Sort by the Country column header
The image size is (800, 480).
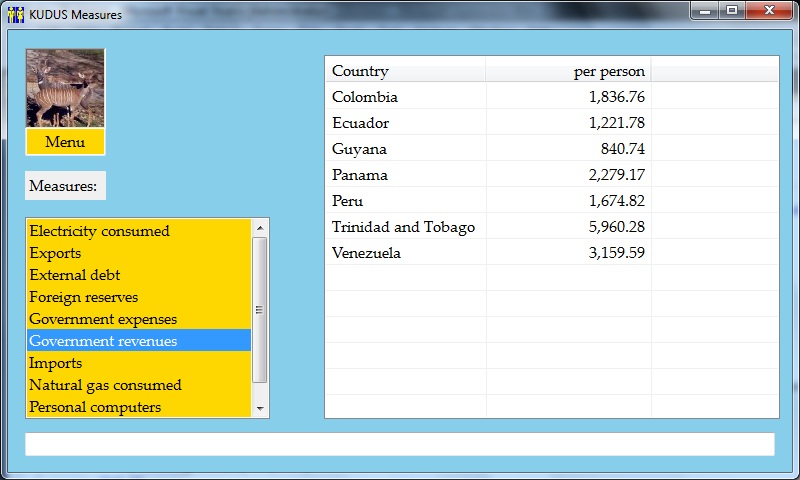(x=405, y=71)
